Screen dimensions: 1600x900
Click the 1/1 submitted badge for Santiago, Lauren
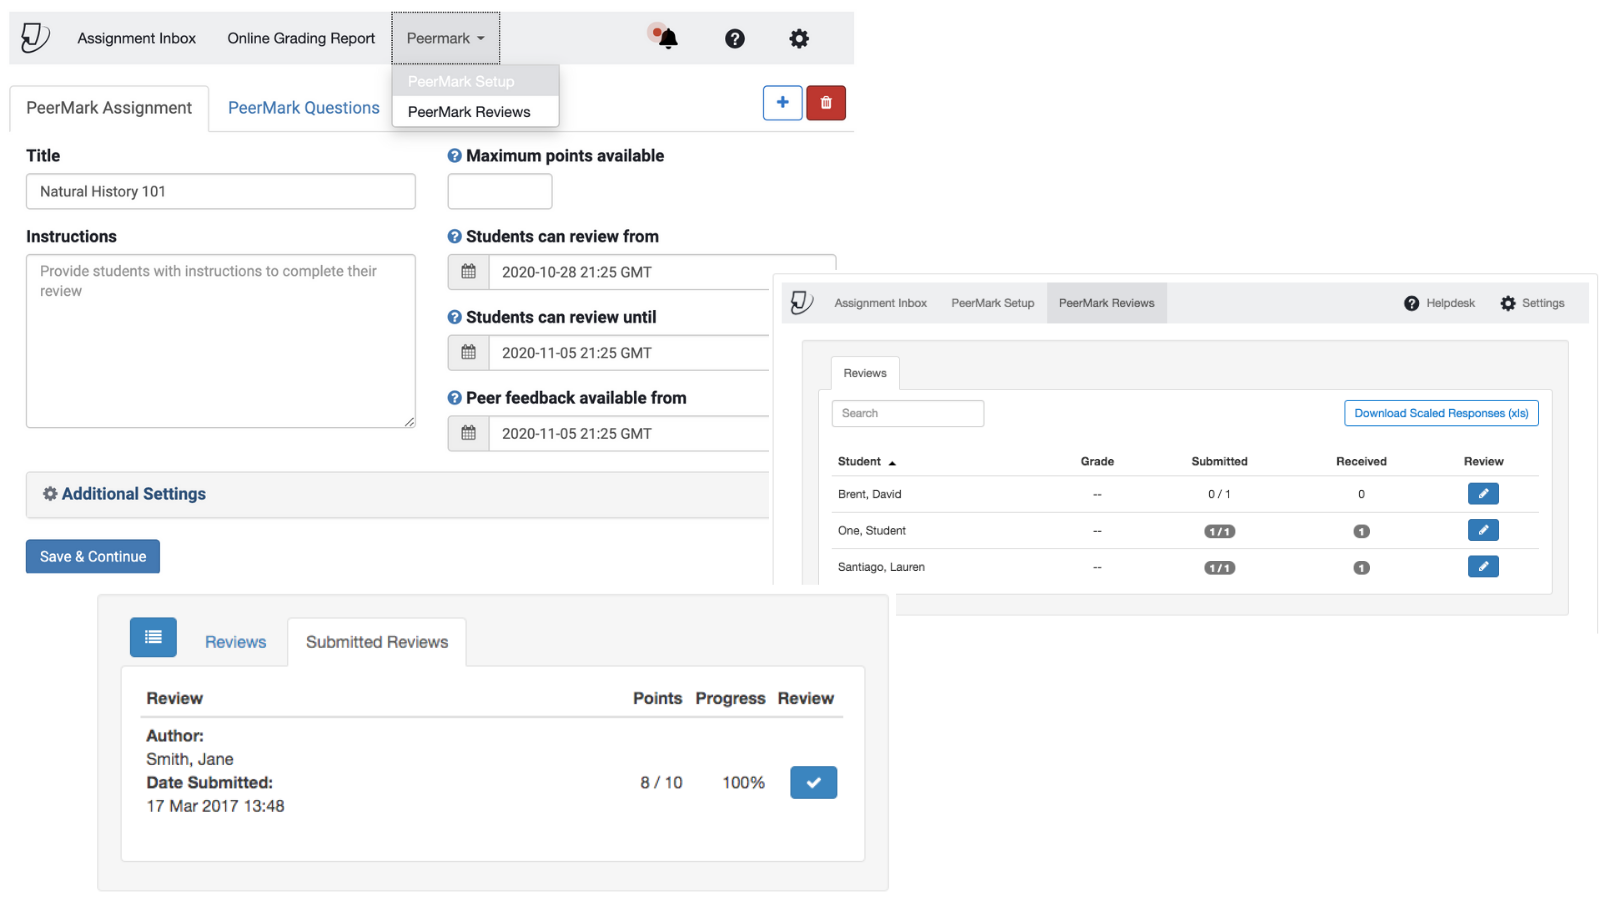[x=1219, y=568]
